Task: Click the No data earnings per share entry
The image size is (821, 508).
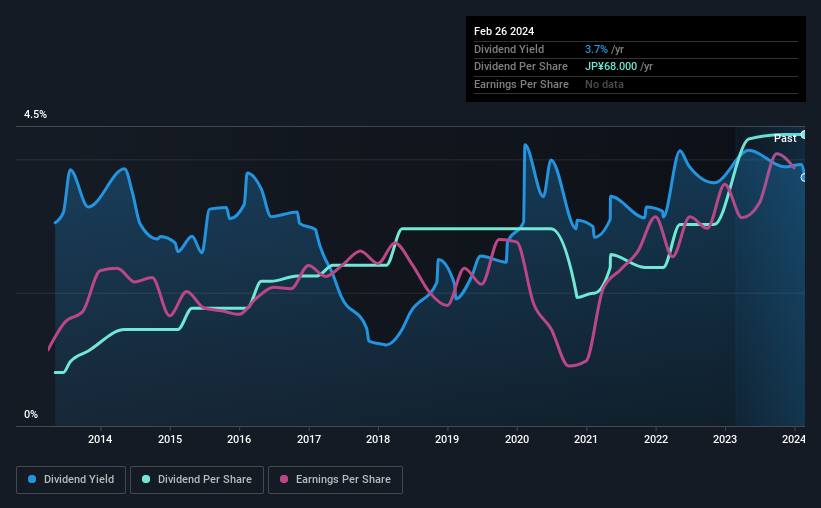Action: coord(604,84)
